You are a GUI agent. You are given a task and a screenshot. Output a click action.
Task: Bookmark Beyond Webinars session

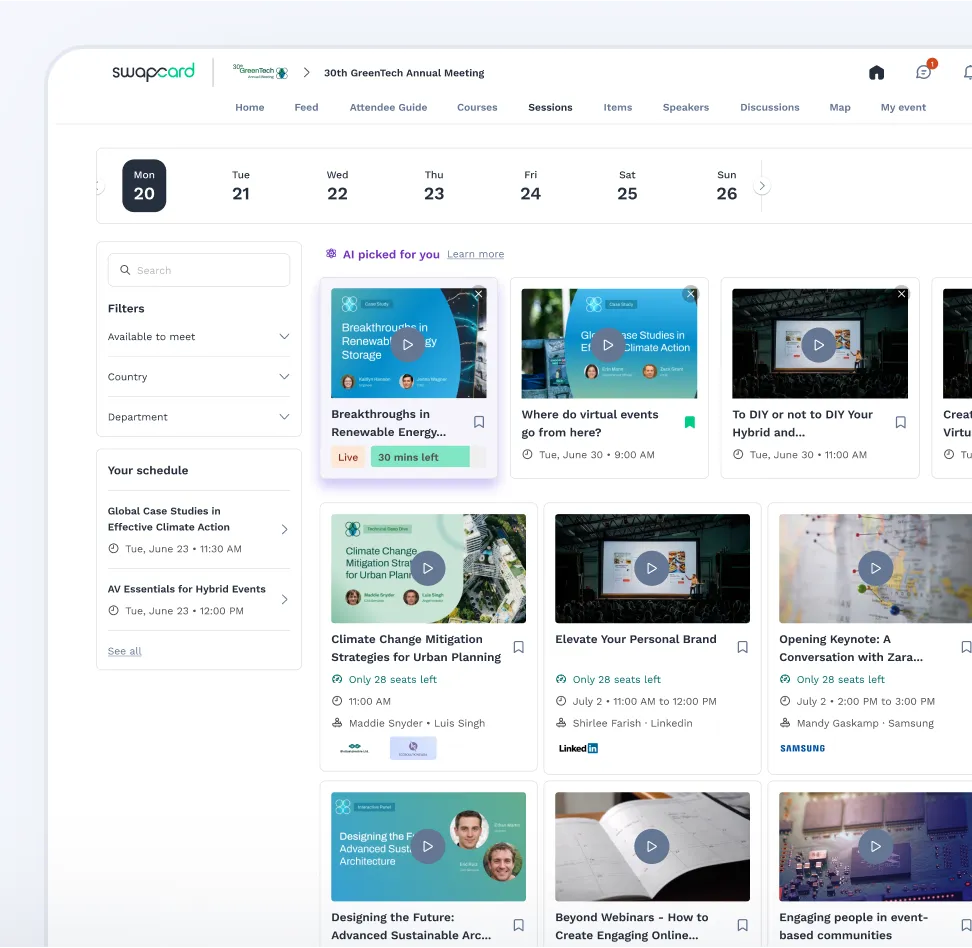[x=743, y=925]
